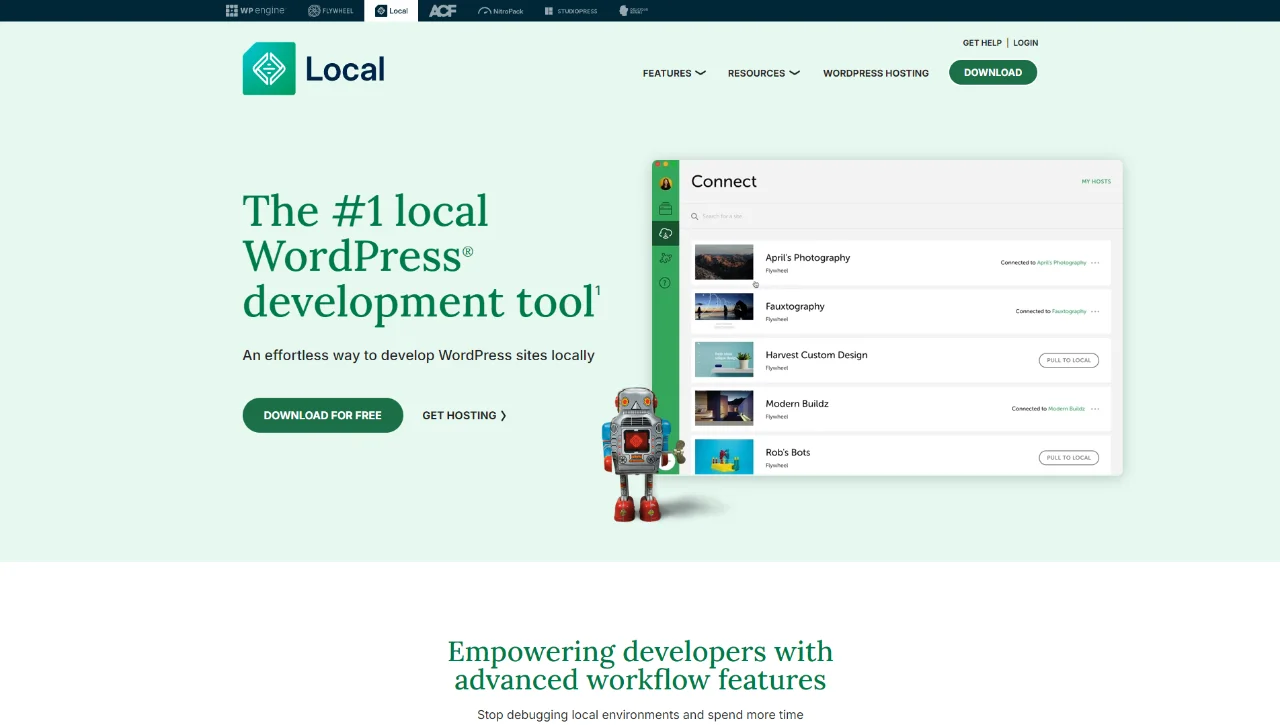Click the WP Engine logo in the brand bar

256,10
